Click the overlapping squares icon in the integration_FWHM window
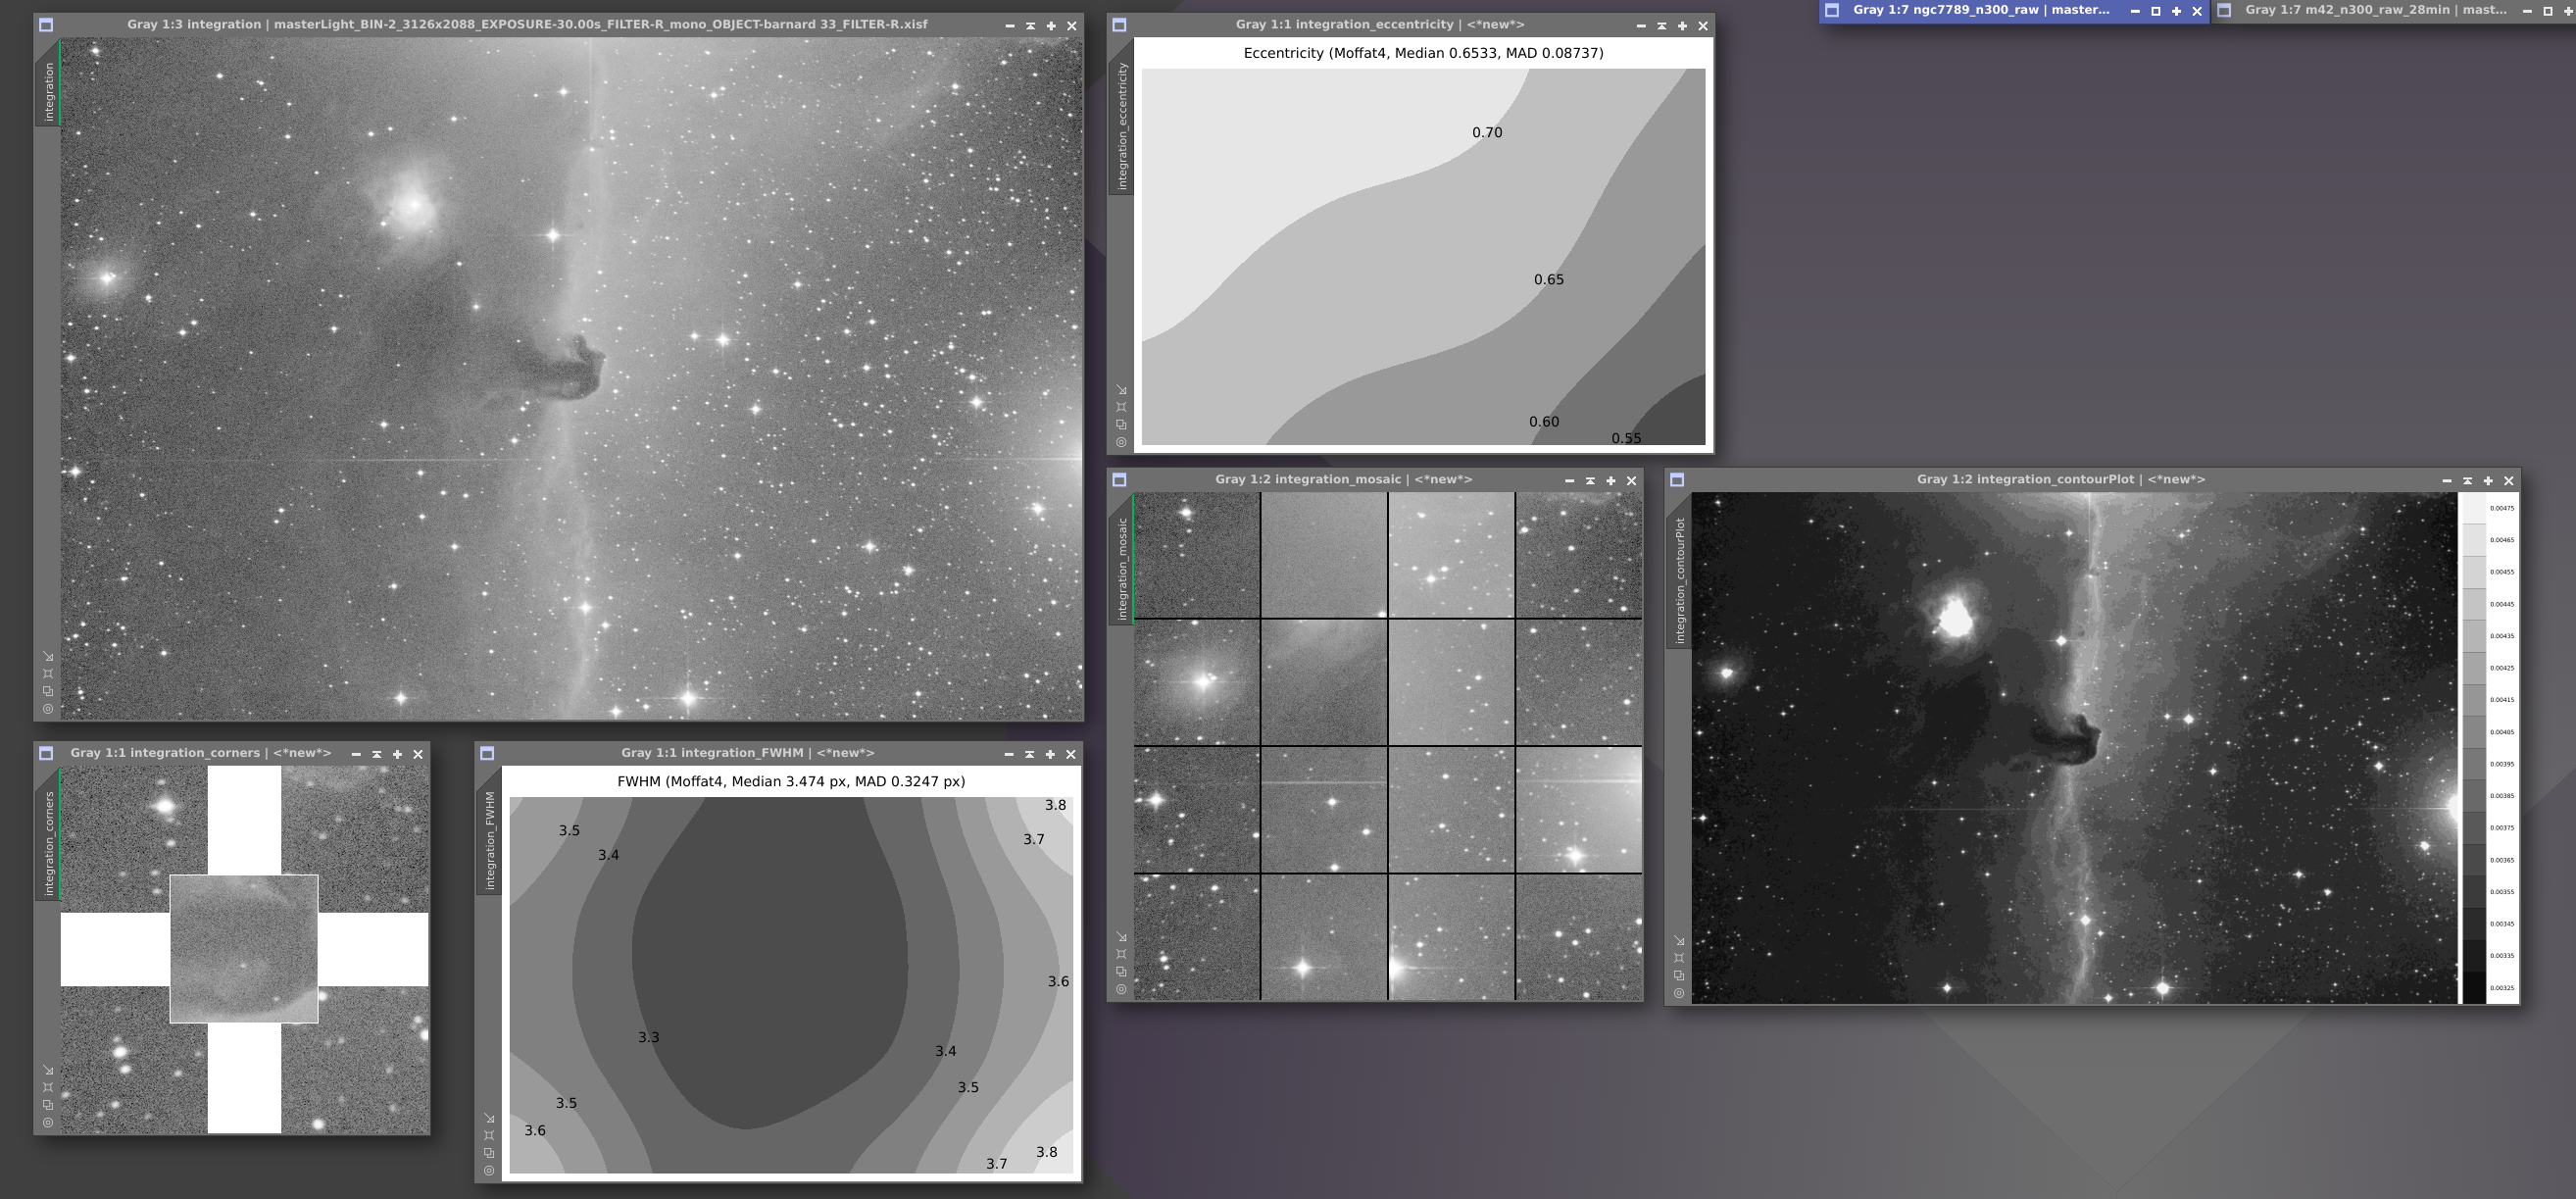 [x=489, y=1152]
